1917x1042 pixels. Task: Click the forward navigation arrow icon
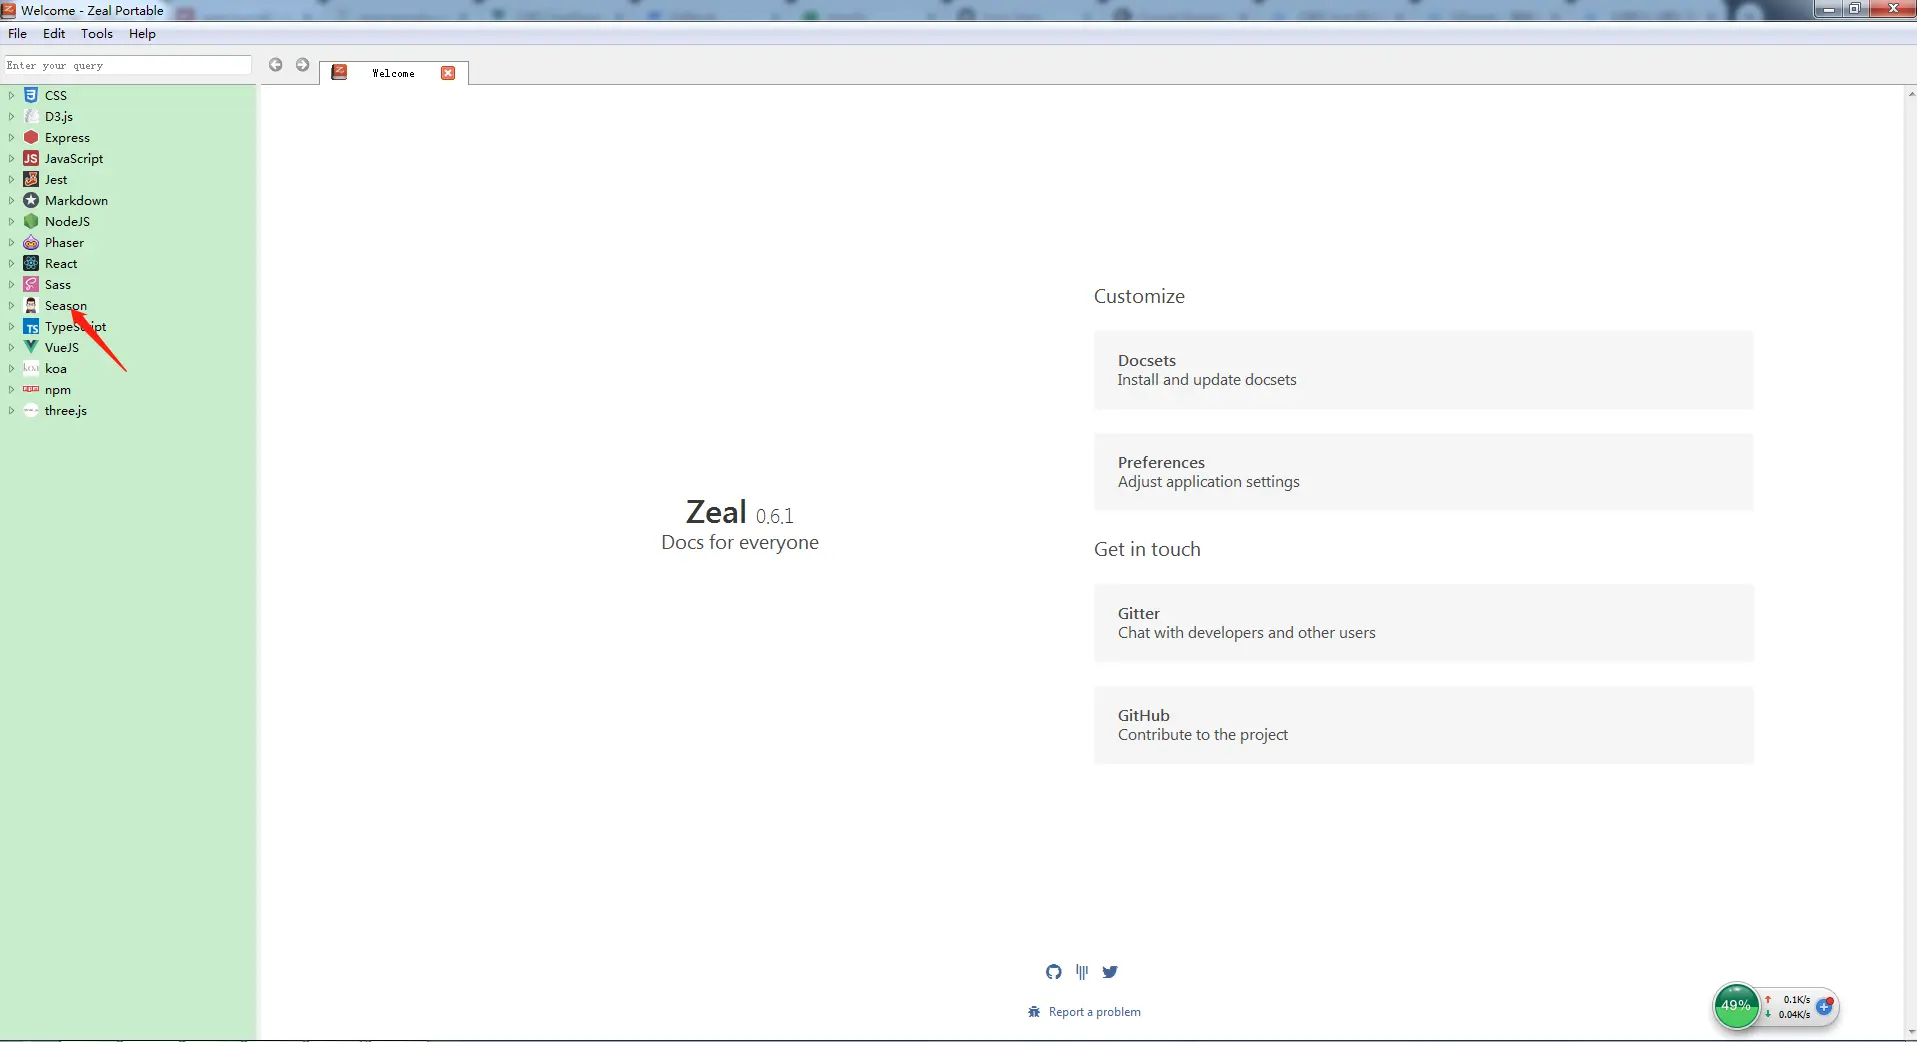tap(303, 65)
